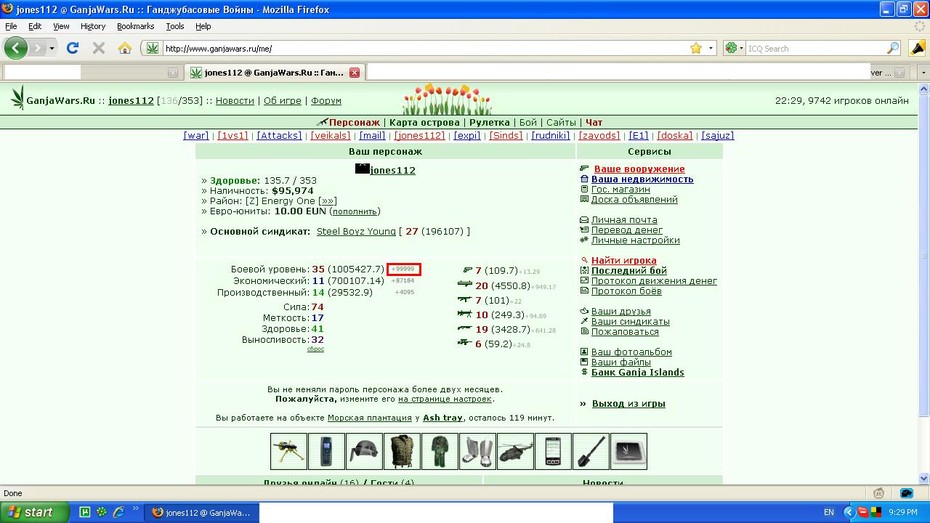This screenshot has width=930, height=523.
Task: Reload the current page
Action: point(72,48)
